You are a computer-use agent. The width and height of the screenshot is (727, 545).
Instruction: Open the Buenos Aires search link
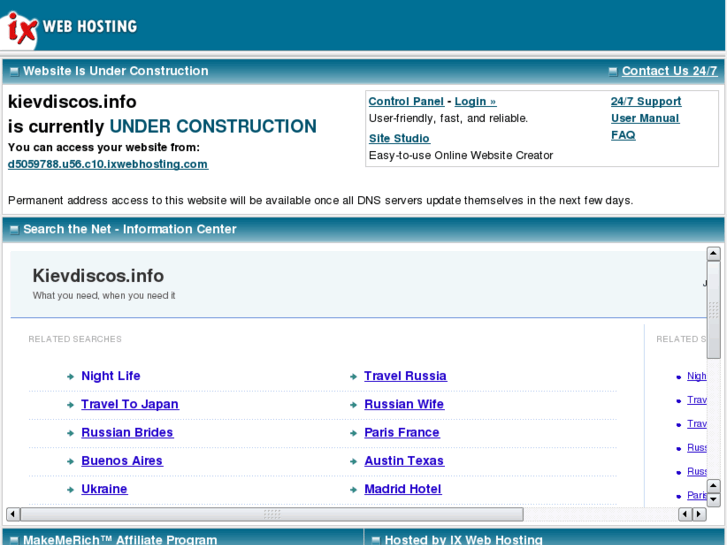click(x=122, y=461)
